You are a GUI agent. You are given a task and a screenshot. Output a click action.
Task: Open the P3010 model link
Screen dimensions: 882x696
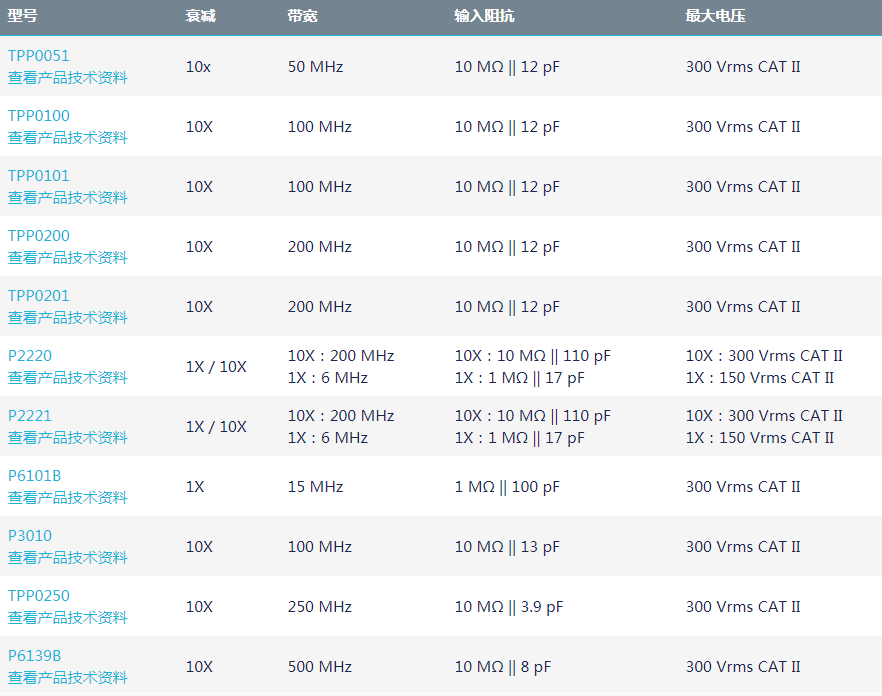[30, 536]
